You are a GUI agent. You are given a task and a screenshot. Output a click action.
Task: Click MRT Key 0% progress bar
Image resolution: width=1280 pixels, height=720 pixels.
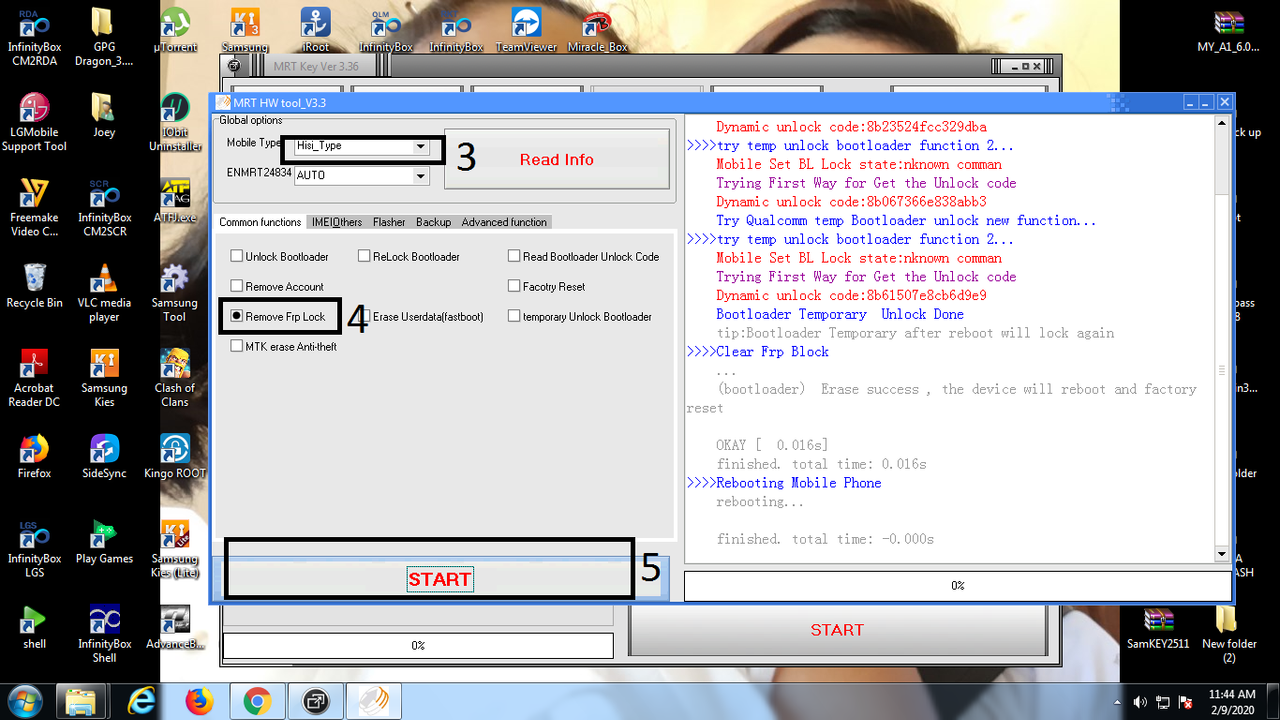pos(418,645)
